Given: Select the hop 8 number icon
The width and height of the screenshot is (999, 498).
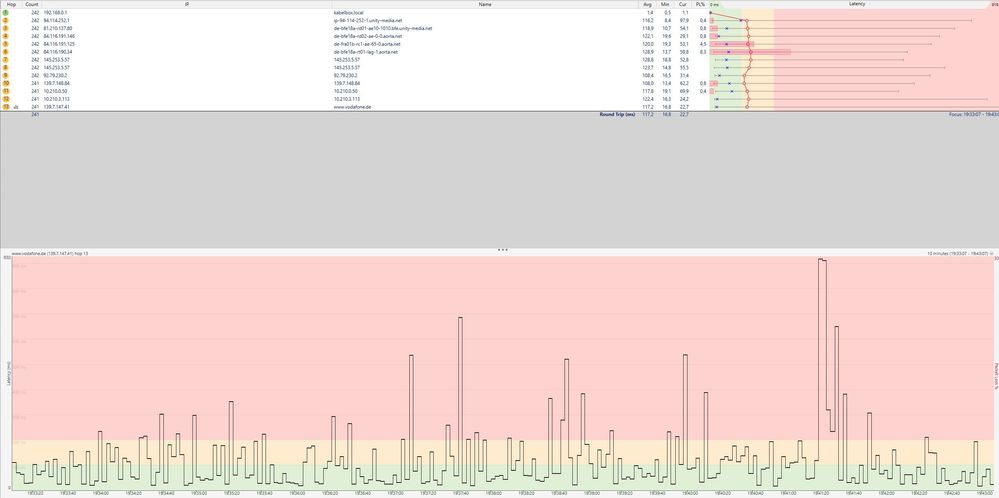Looking at the screenshot, I should (5, 68).
